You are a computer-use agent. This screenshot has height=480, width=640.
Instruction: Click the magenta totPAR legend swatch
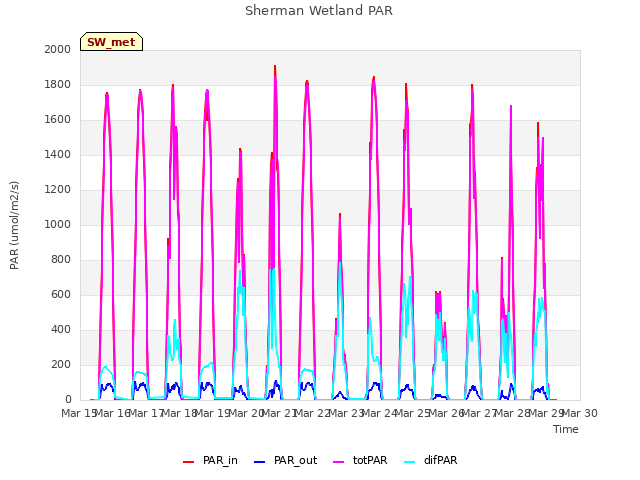(339, 461)
